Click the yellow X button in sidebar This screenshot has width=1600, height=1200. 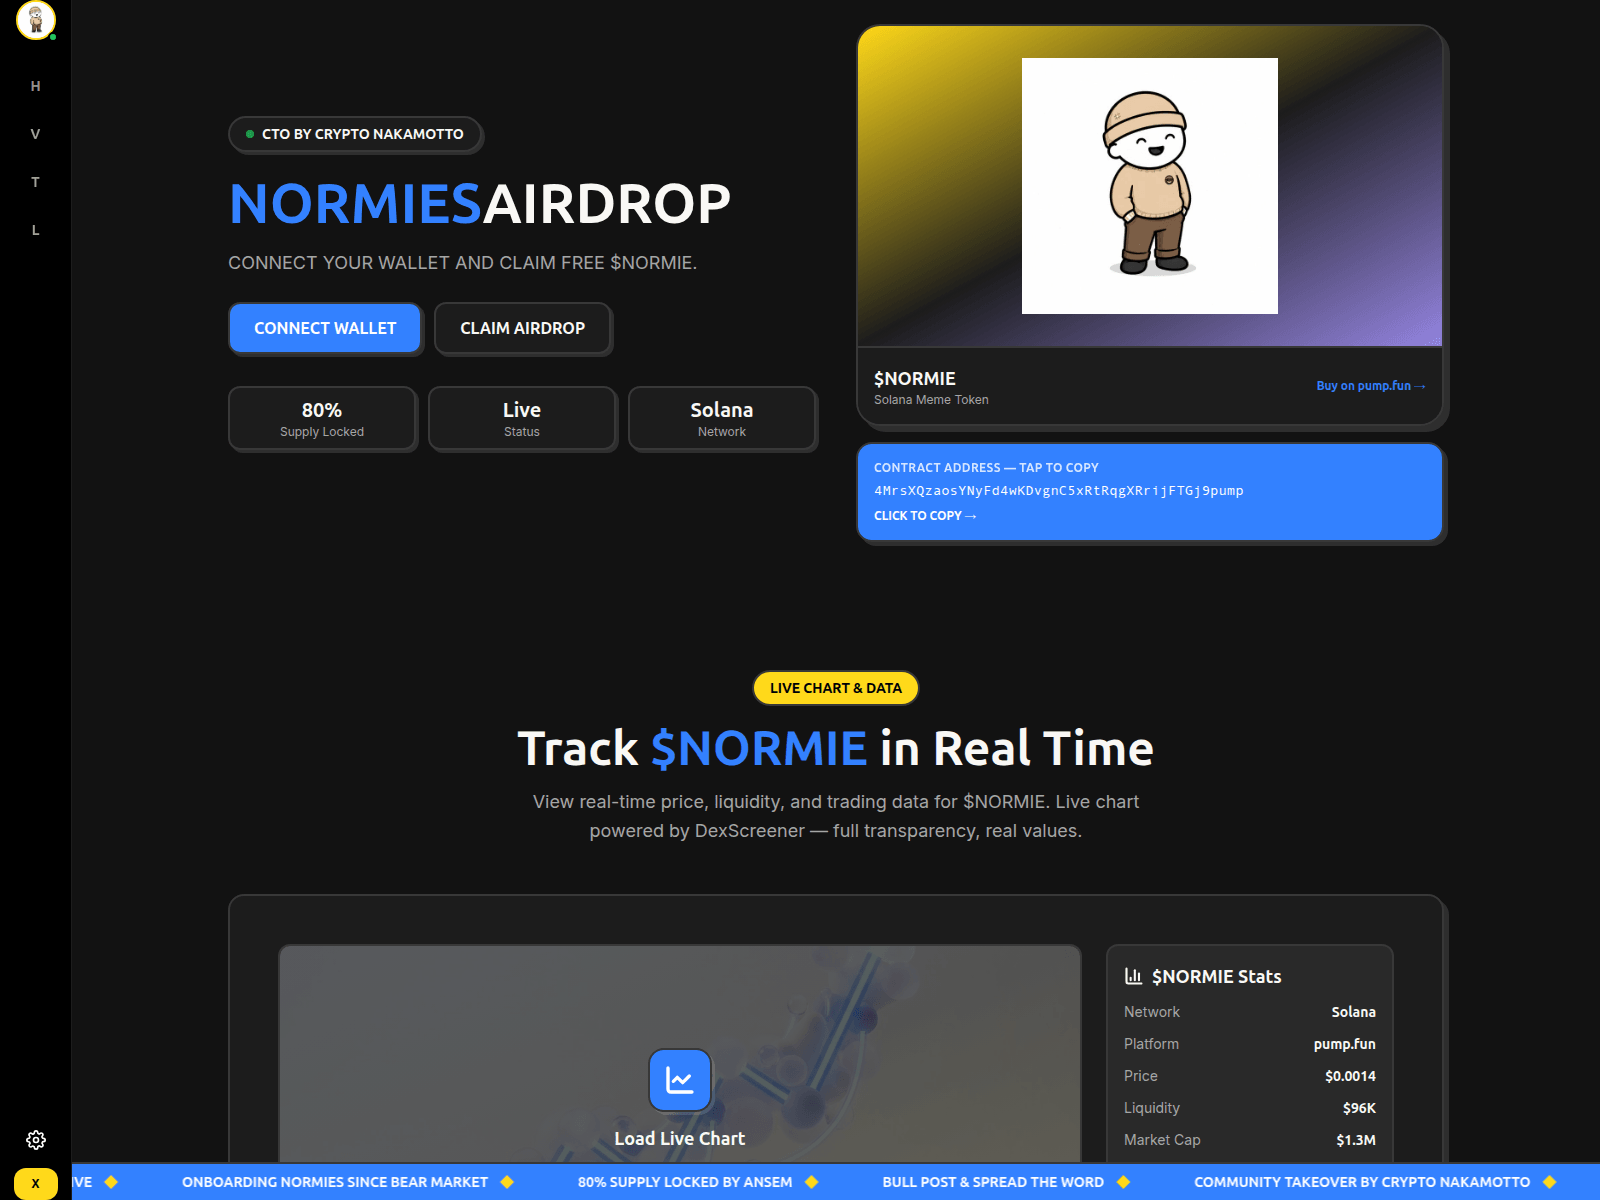click(35, 1183)
